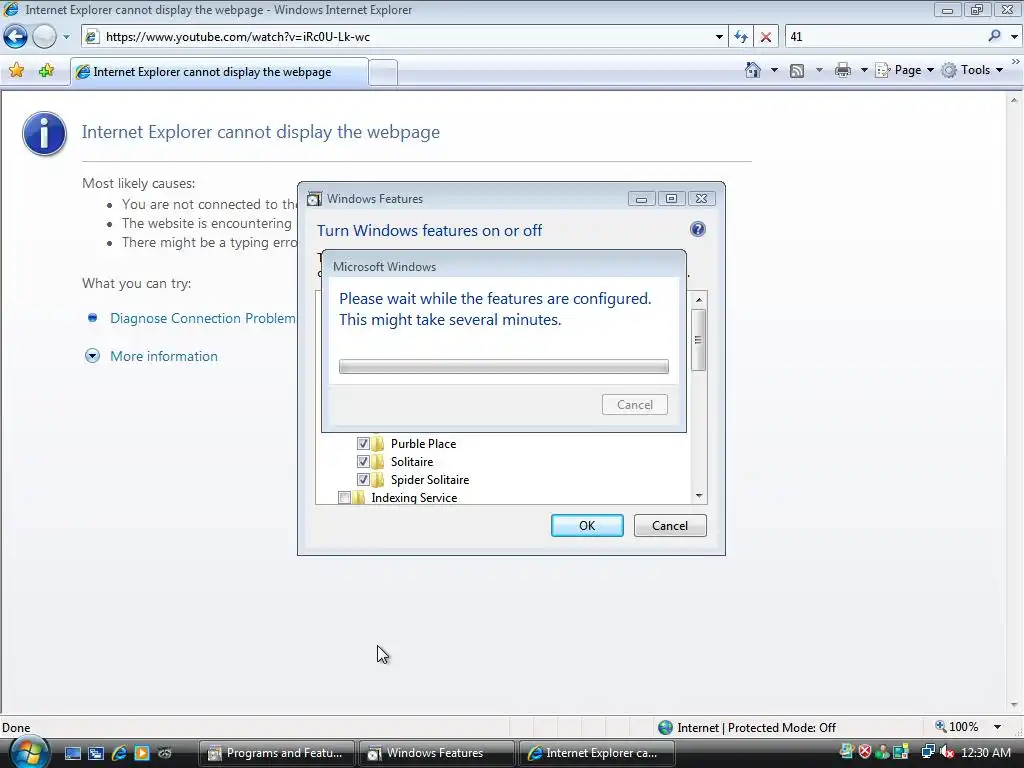1024x768 pixels.
Task: Click the YouTube URL address bar
Action: [405, 37]
